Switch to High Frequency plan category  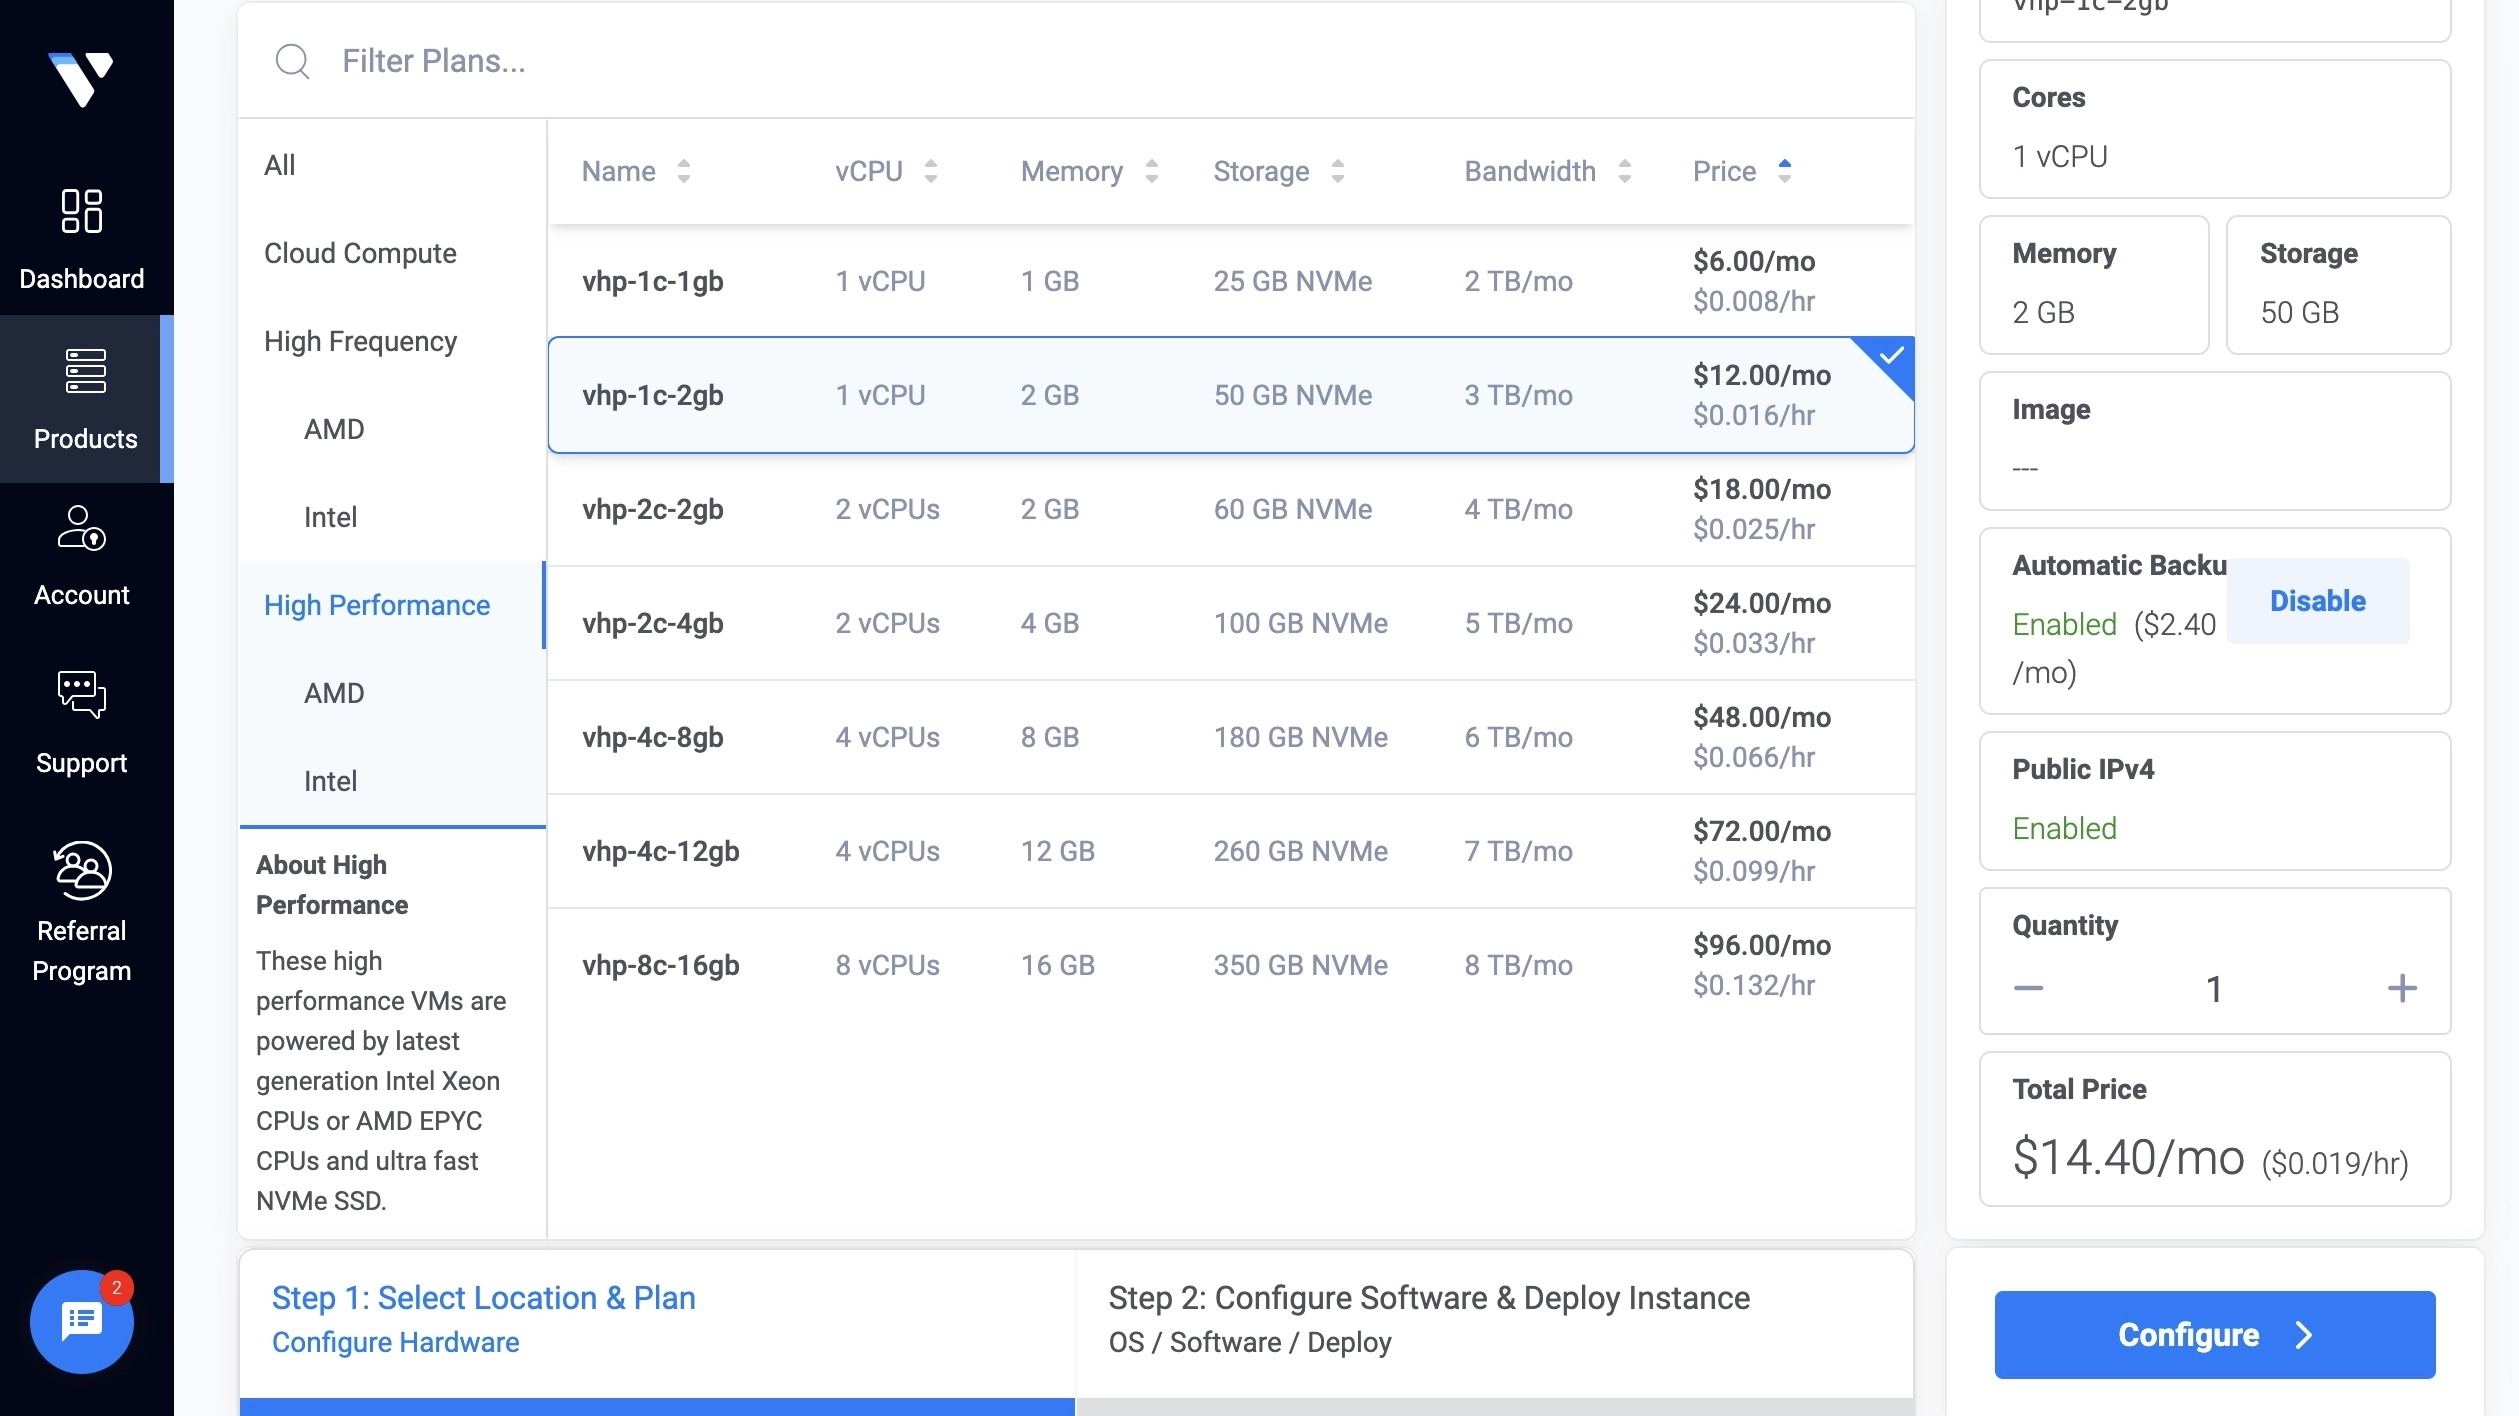pos(360,341)
